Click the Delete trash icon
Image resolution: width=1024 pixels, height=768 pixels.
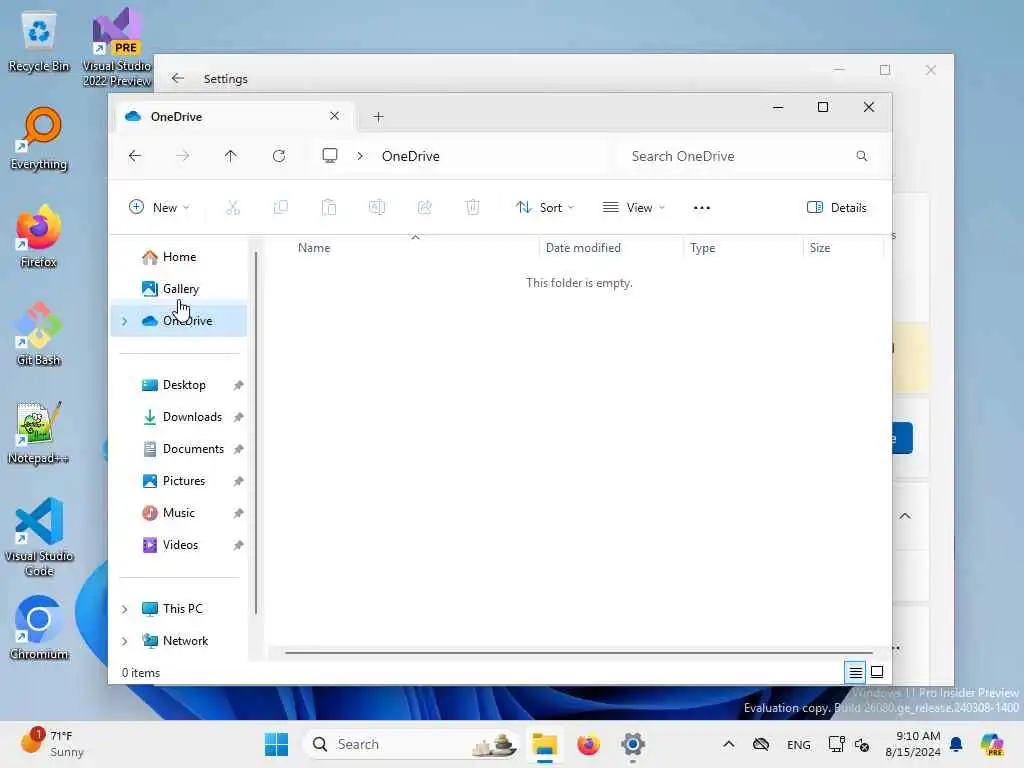473,208
